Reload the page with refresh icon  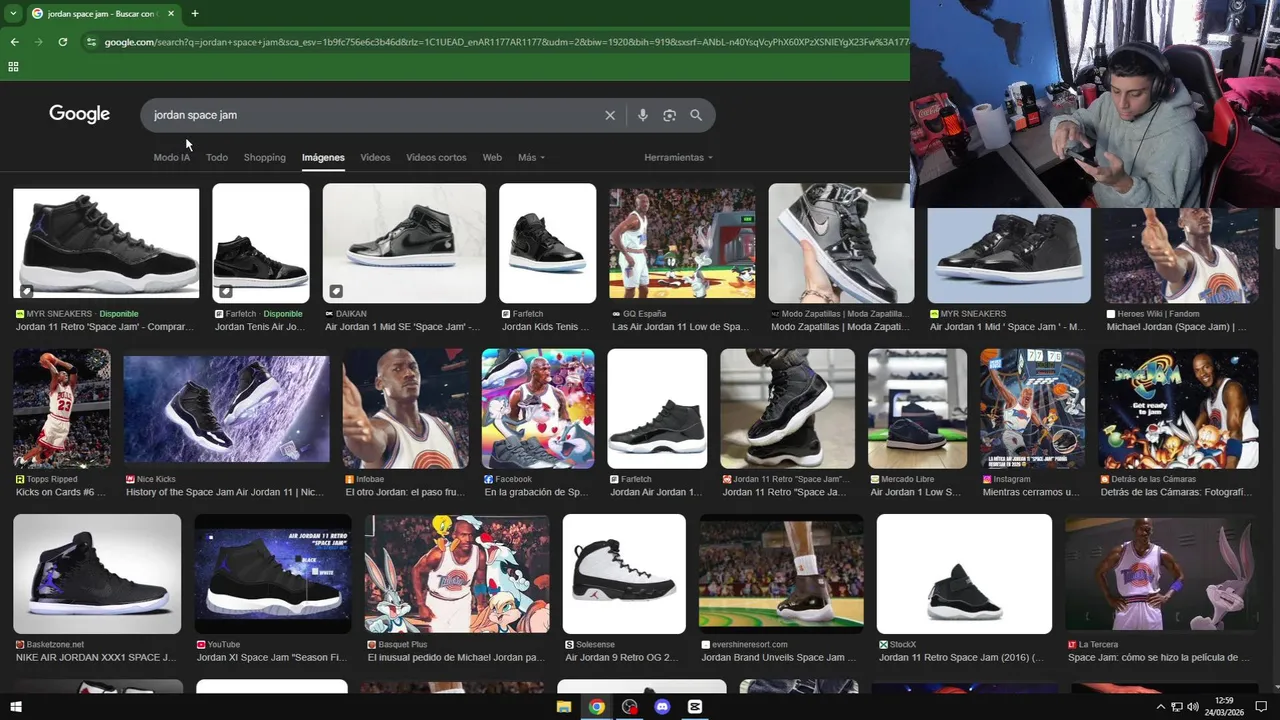coord(62,42)
